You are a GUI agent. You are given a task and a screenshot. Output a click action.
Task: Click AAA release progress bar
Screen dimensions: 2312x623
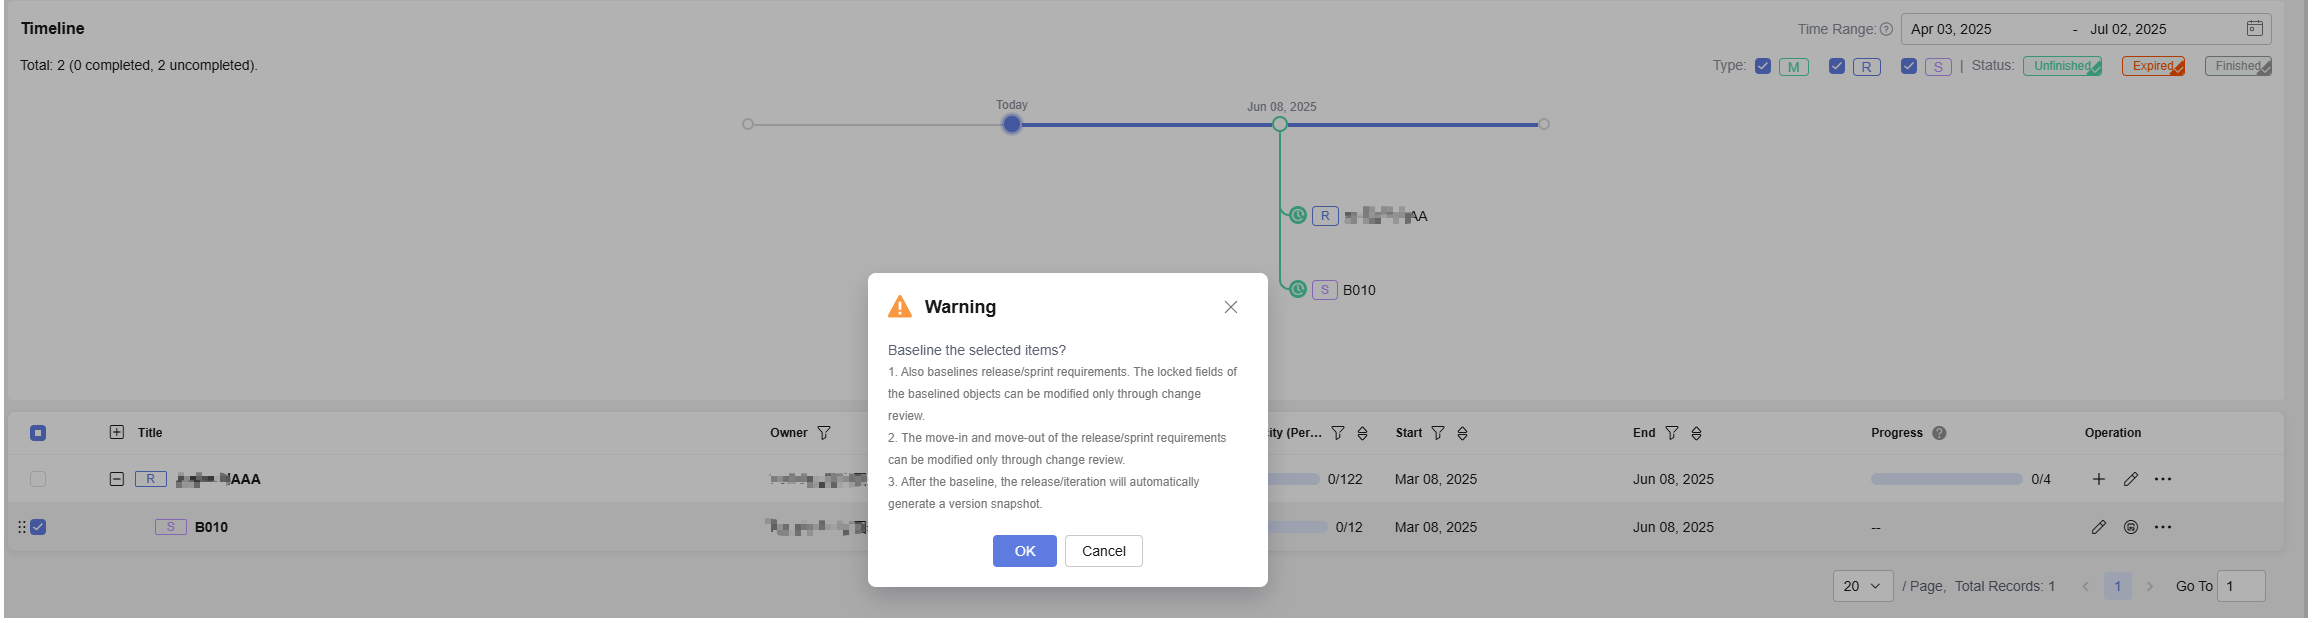pos(1946,479)
